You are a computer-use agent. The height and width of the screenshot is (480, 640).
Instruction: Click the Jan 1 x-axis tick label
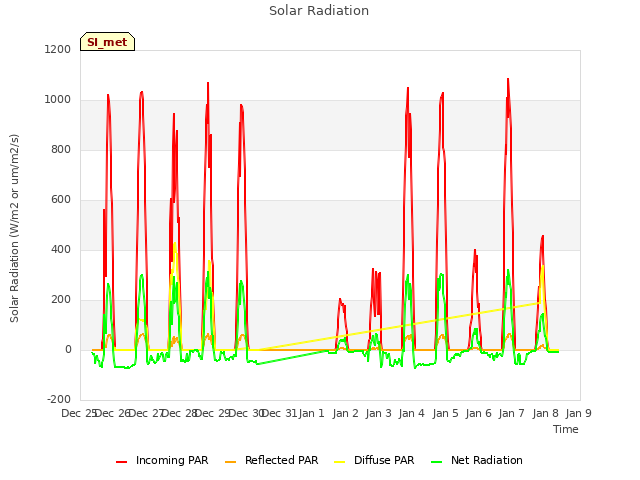(x=311, y=413)
